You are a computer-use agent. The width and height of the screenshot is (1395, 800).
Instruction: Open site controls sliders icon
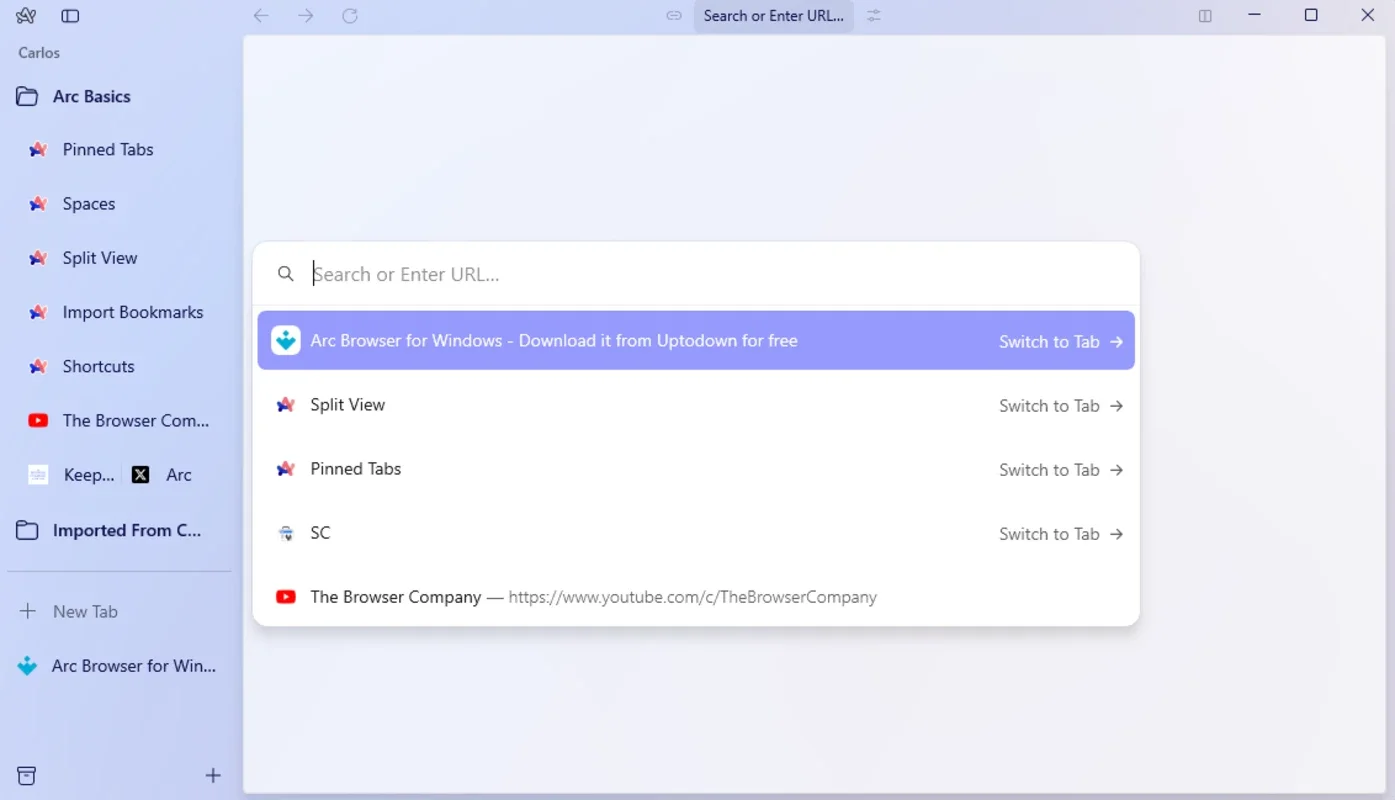click(874, 16)
